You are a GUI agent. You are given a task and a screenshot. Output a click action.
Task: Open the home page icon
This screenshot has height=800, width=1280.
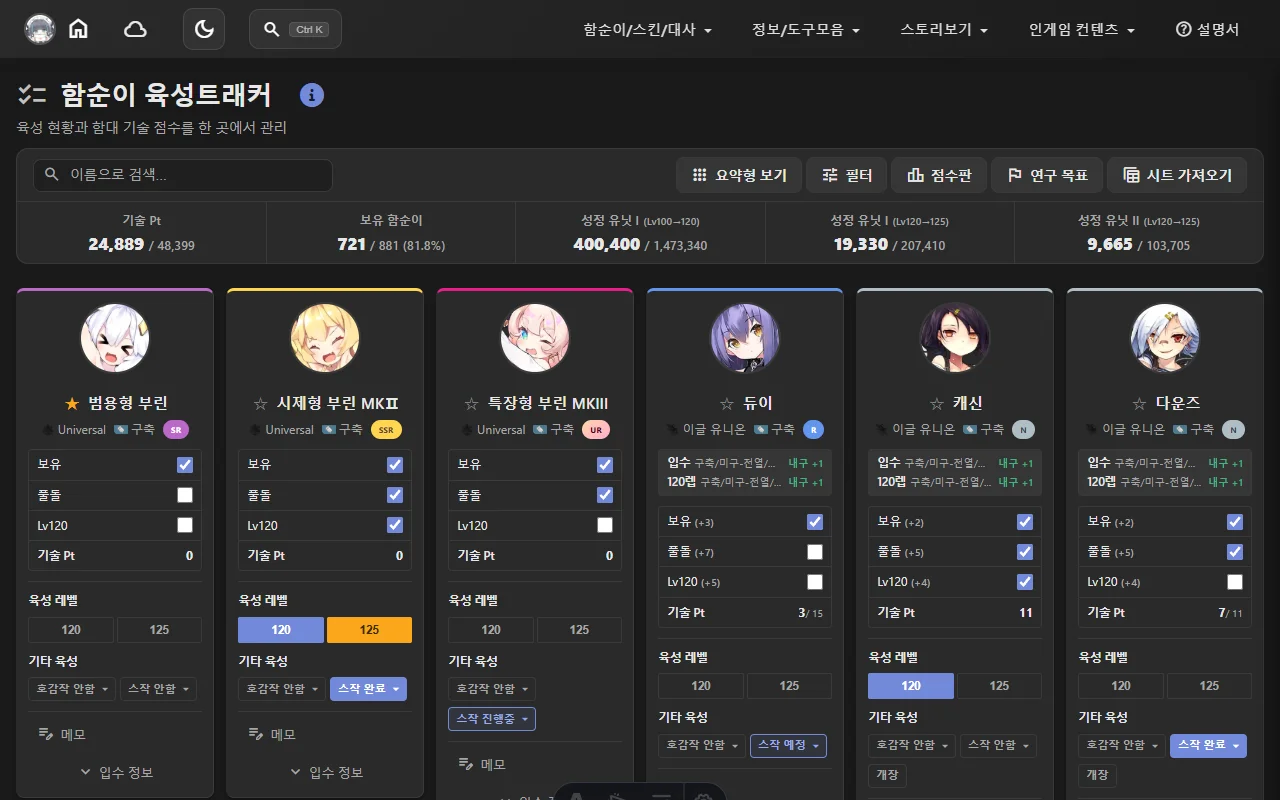78,29
